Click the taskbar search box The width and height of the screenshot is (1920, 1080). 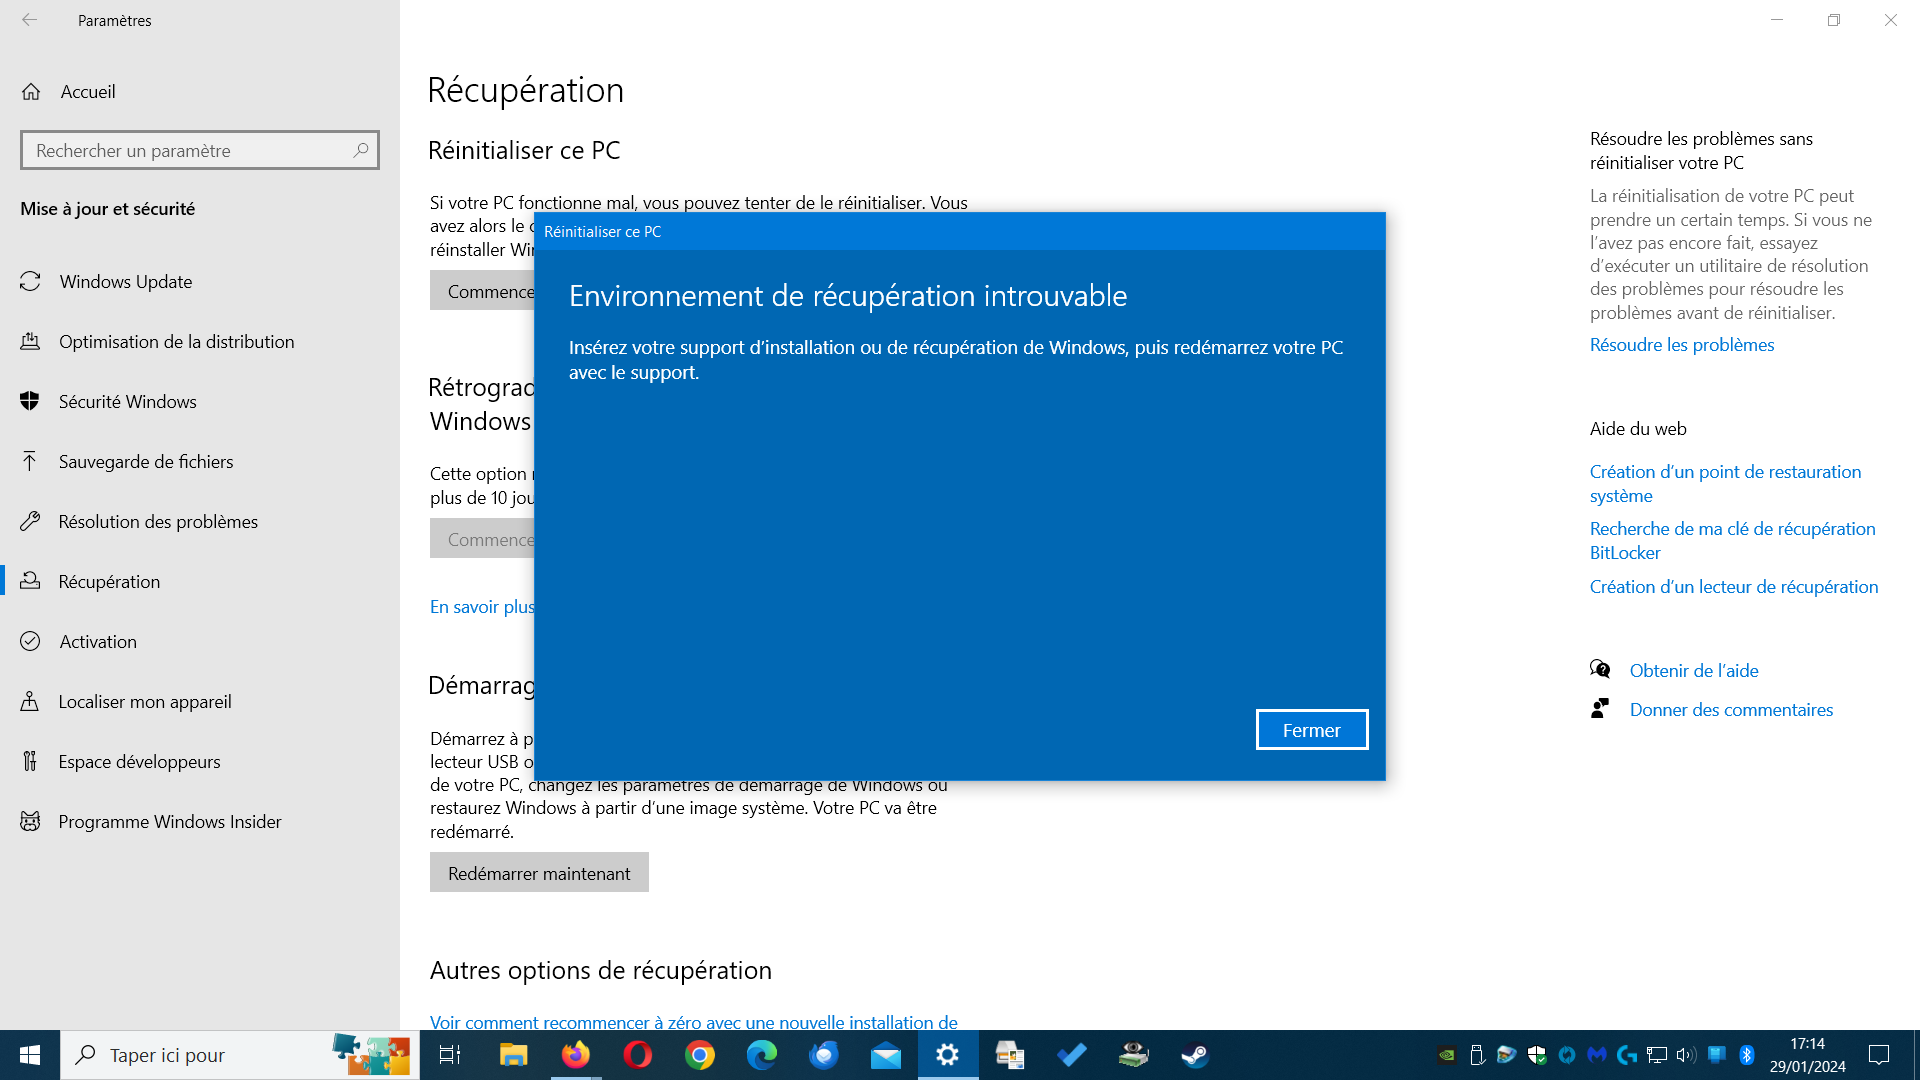tap(240, 1055)
